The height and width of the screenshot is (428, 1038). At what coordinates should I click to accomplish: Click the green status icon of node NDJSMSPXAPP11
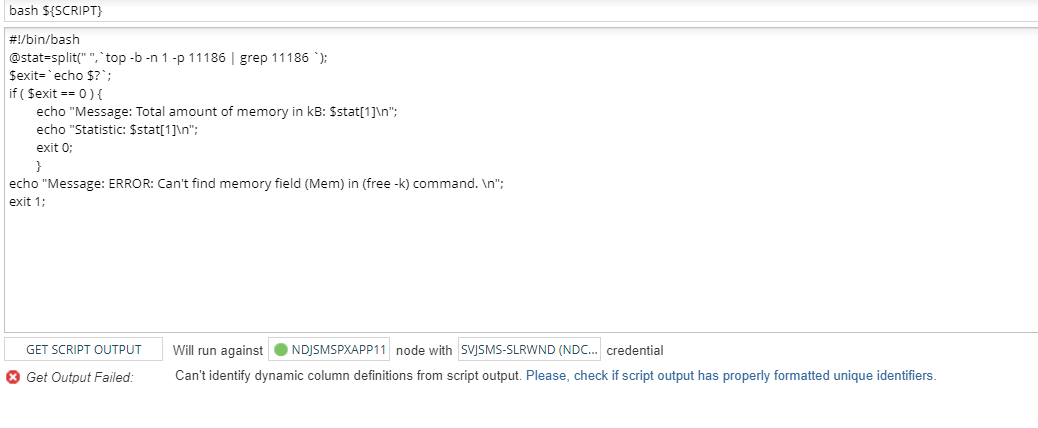tap(281, 350)
